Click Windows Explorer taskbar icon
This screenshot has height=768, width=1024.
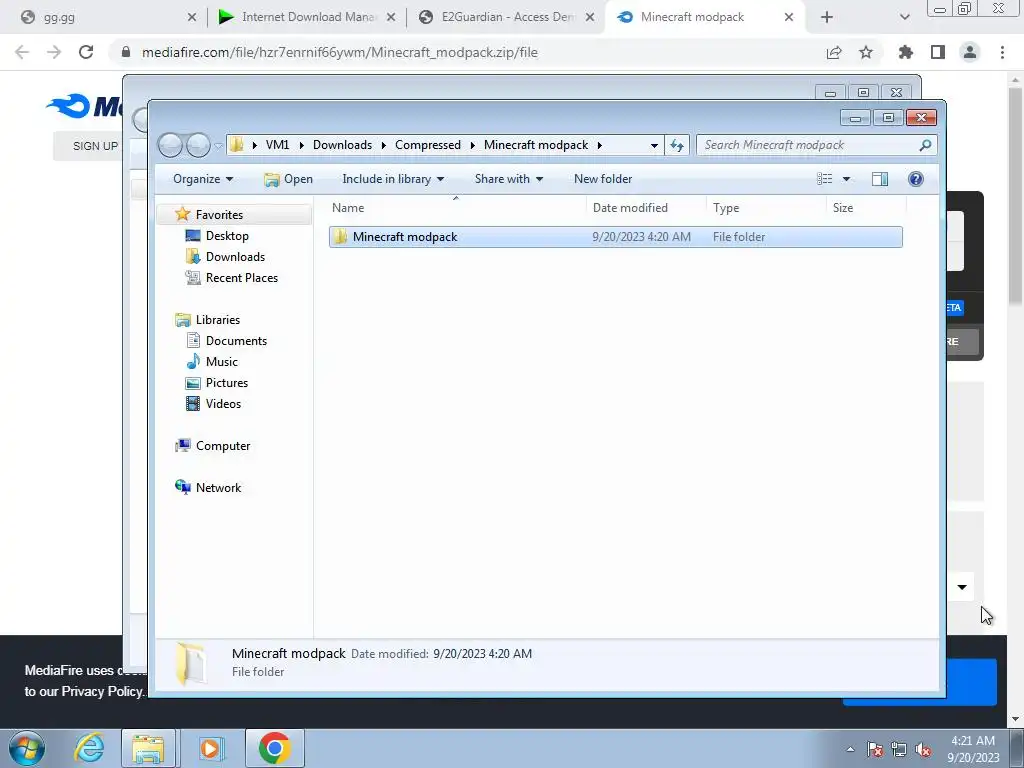click(x=148, y=748)
